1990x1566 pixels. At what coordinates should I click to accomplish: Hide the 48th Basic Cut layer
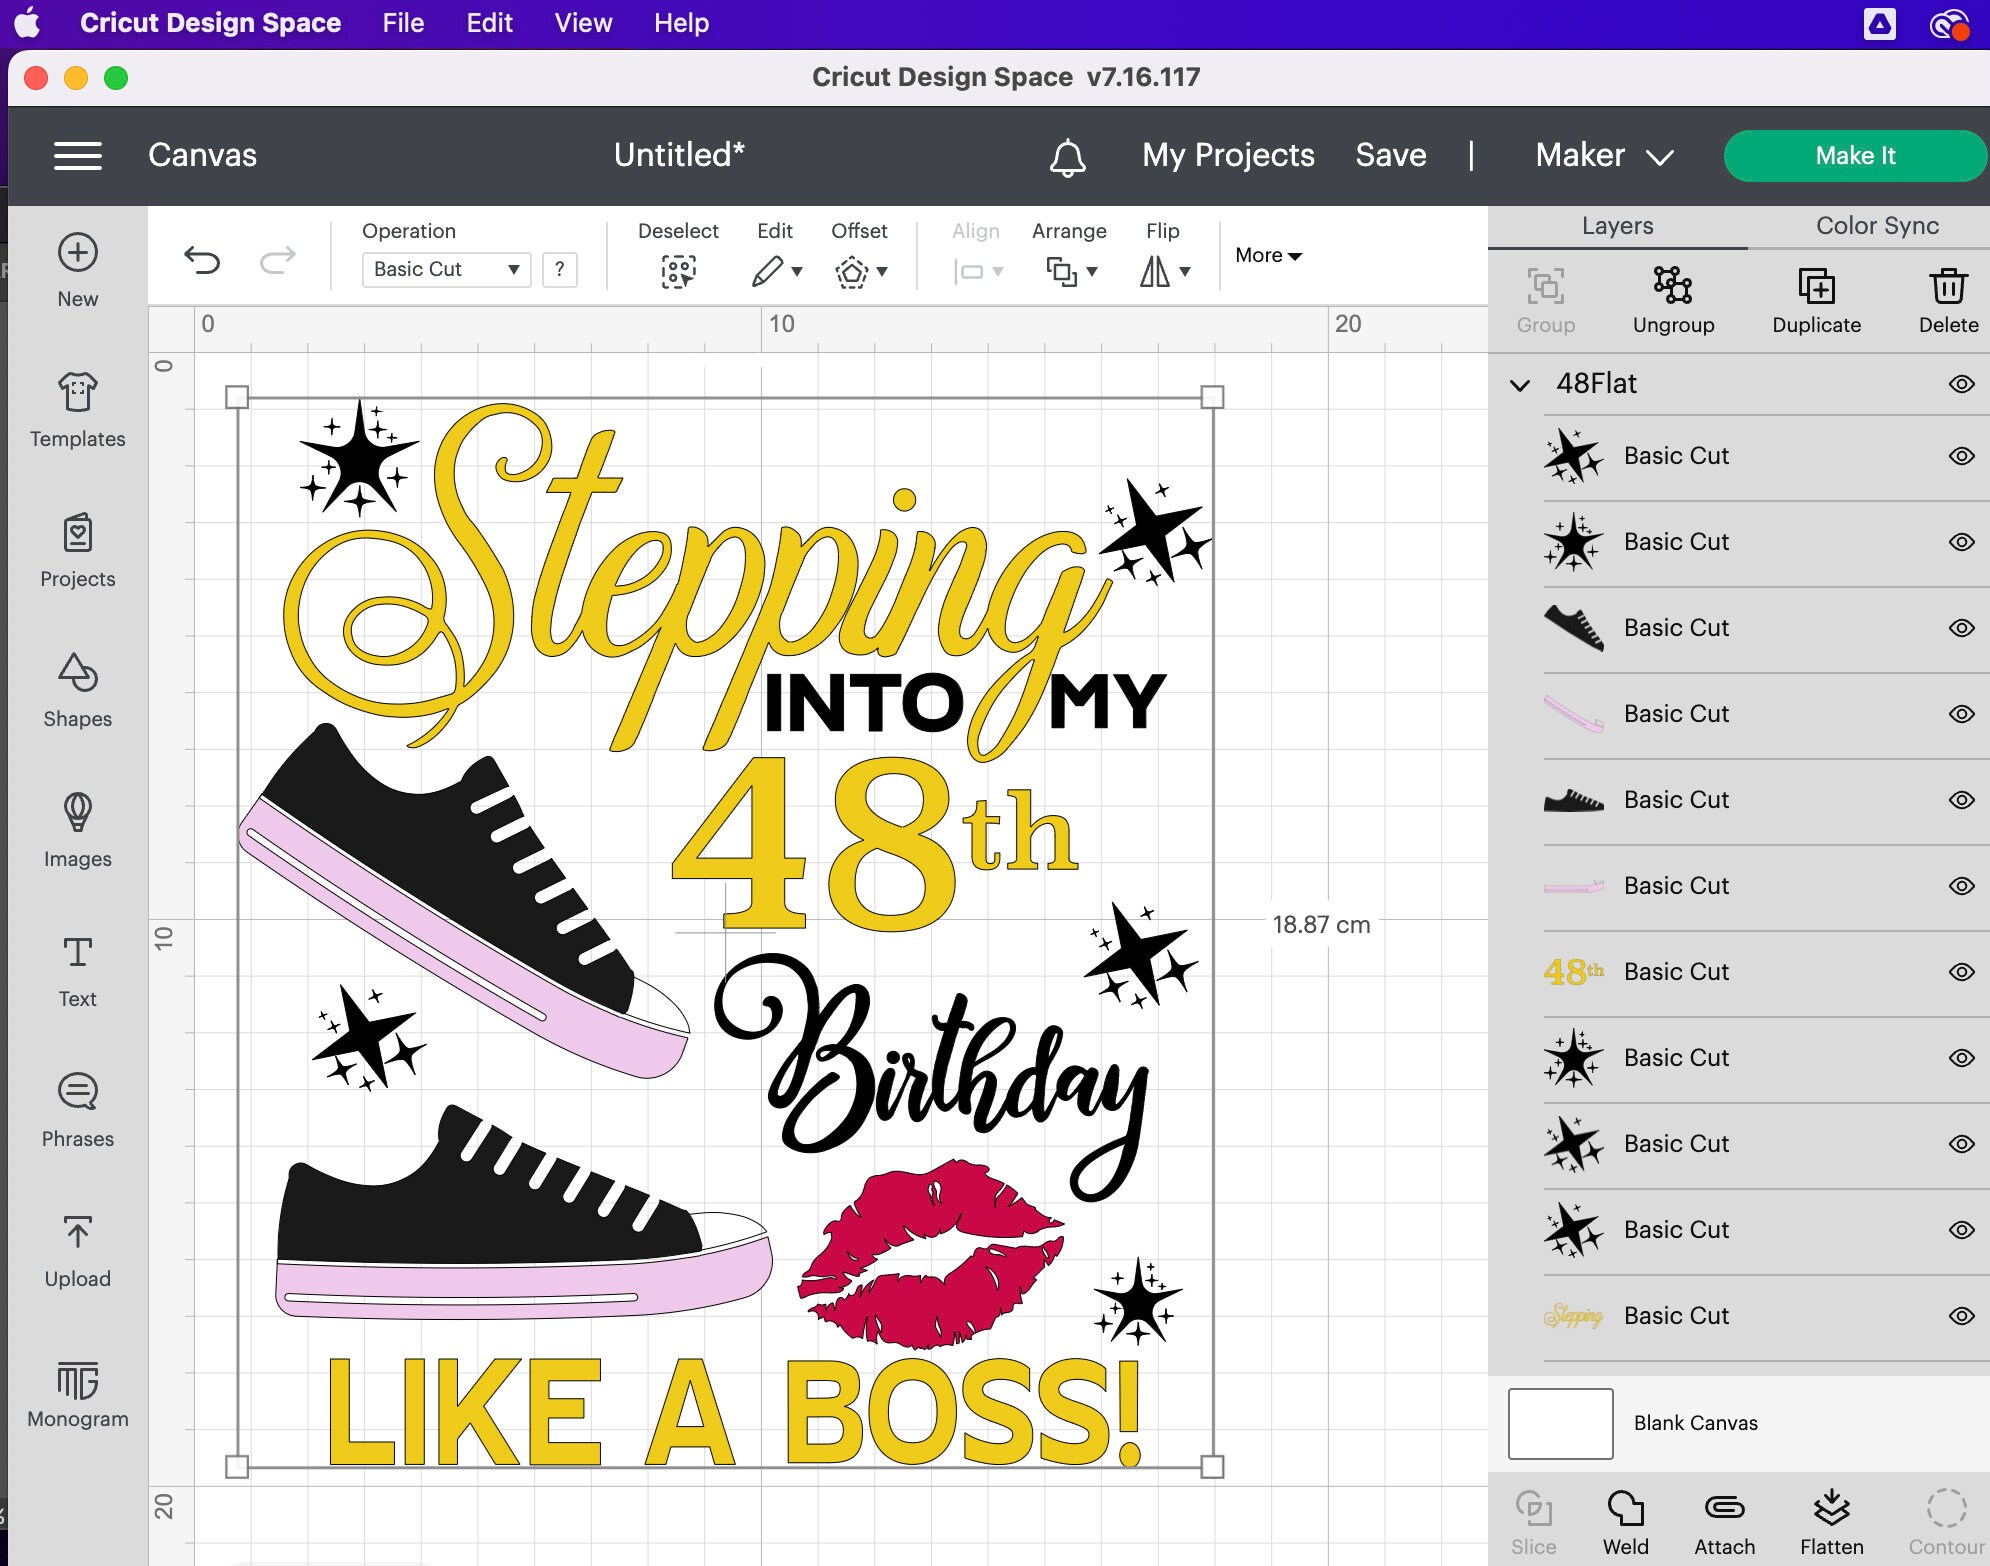pos(1960,971)
